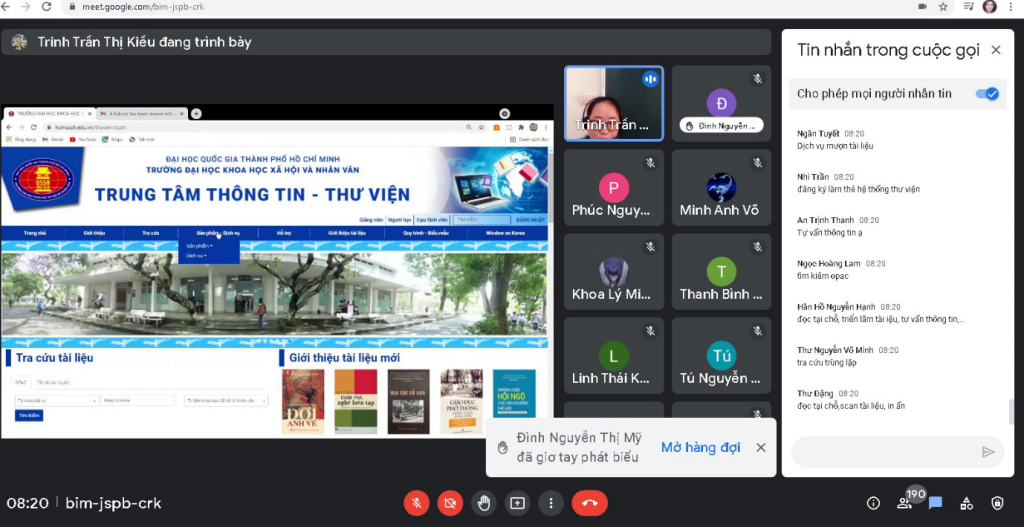Toggle the camera off button

click(450, 503)
